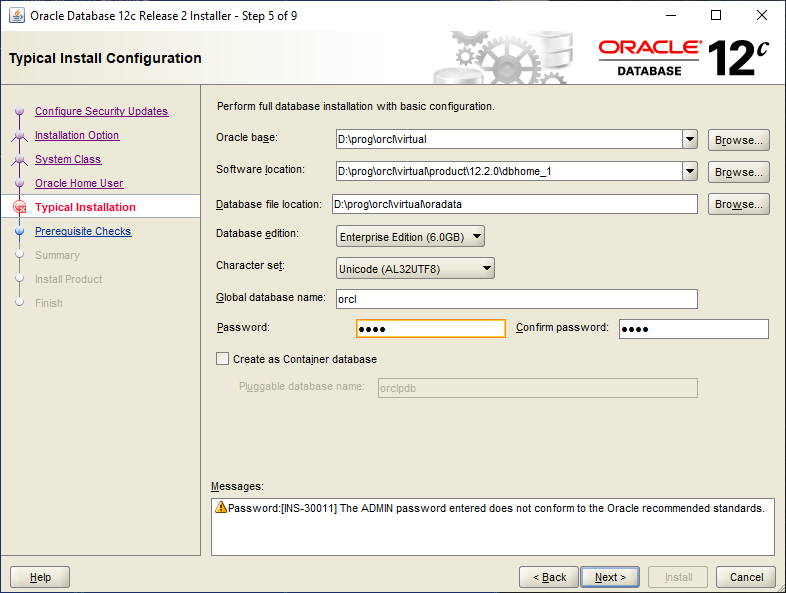Open the Prerequisite Checks step
The image size is (786, 593).
(83, 231)
